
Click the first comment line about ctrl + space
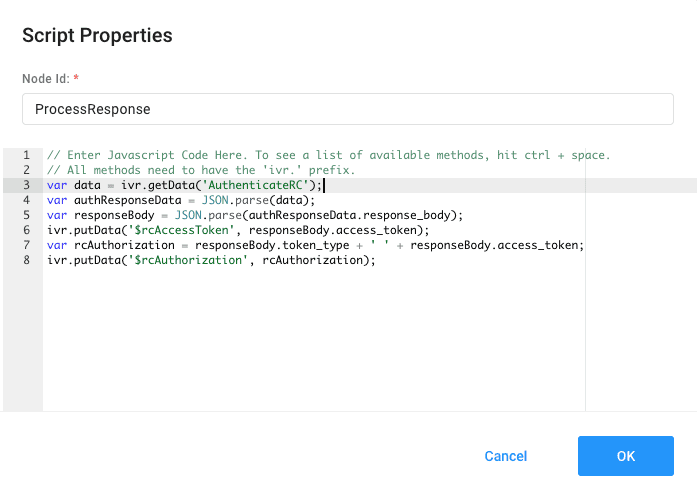coord(328,155)
